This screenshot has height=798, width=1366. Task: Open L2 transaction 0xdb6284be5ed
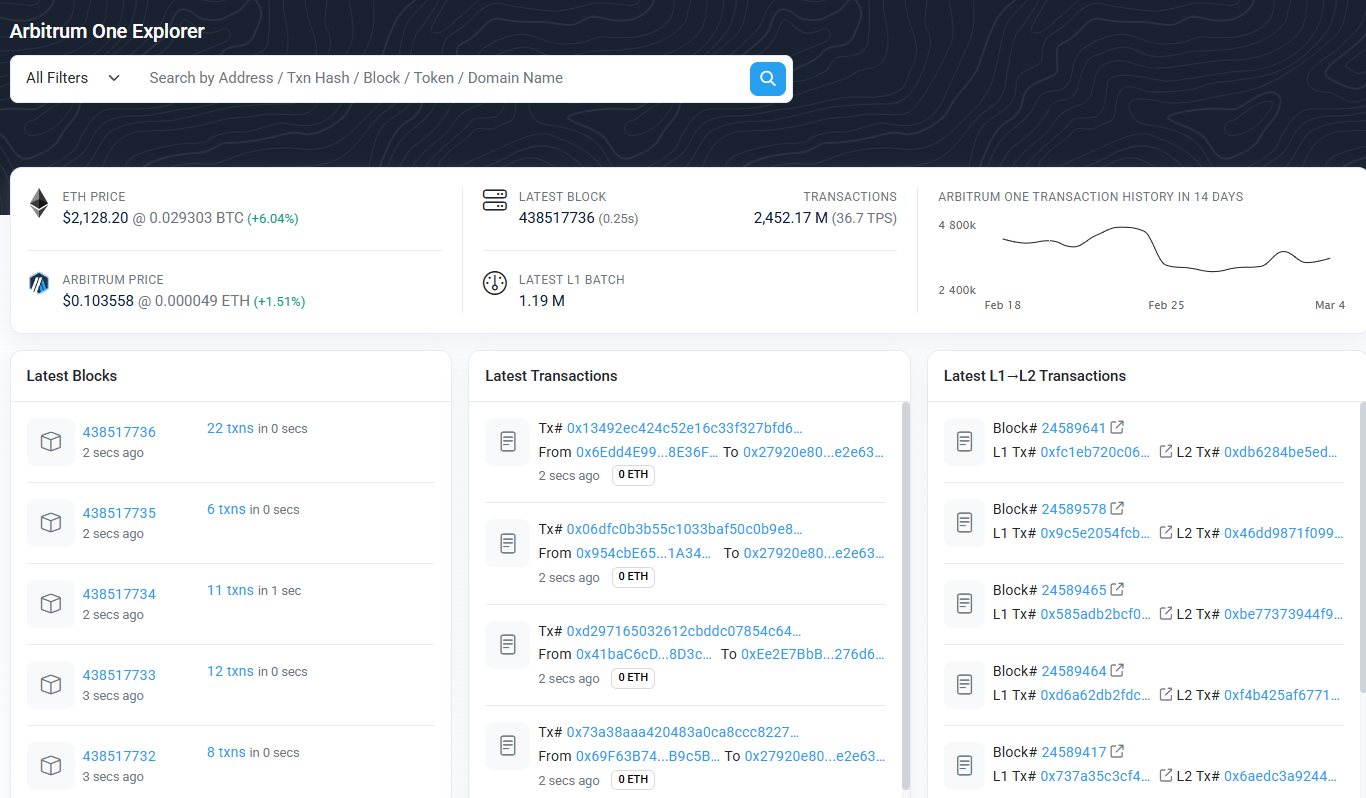coord(1280,452)
